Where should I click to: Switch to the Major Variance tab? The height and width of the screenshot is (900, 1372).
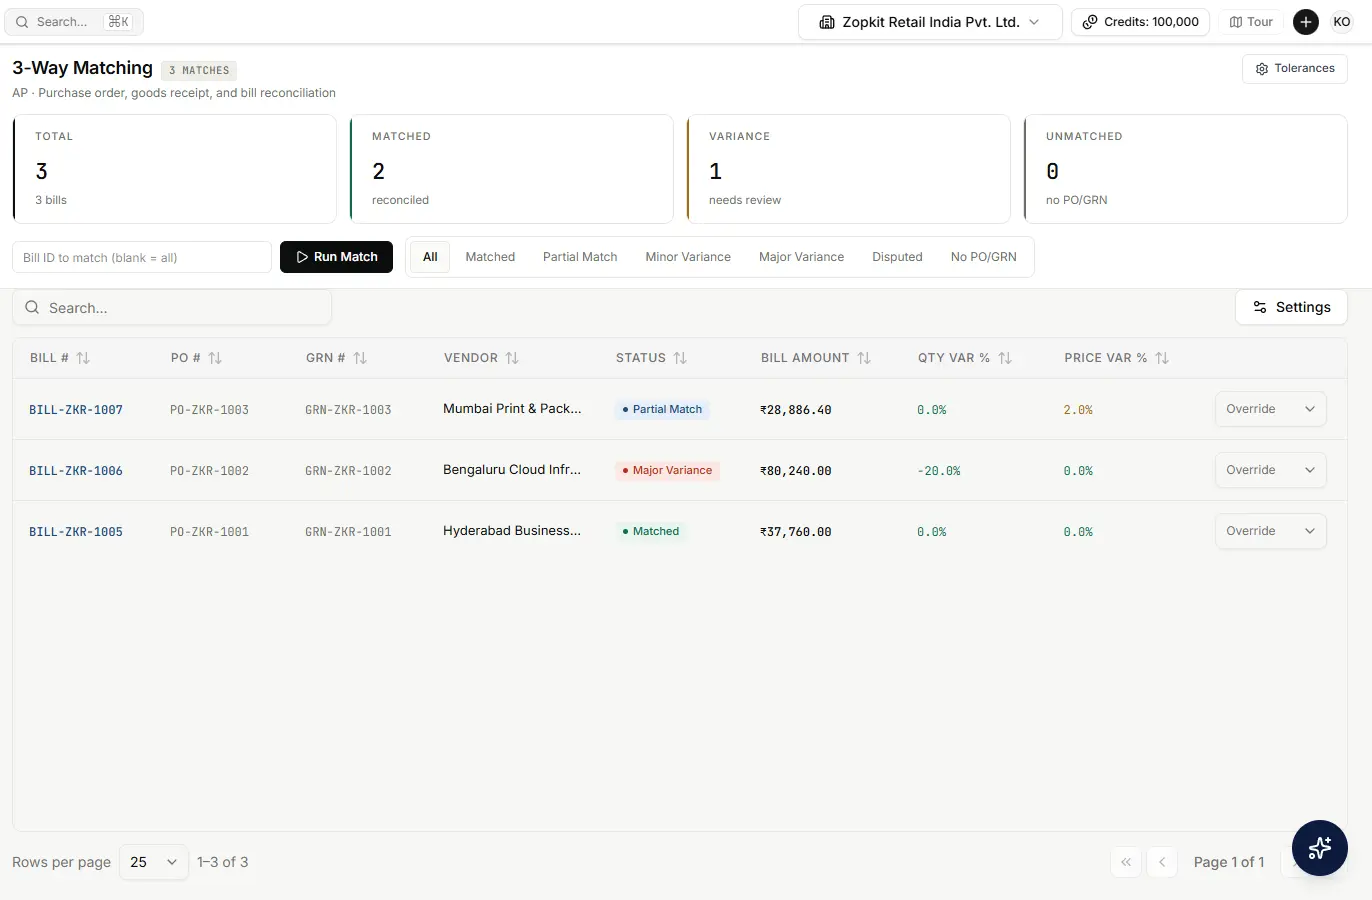click(801, 257)
